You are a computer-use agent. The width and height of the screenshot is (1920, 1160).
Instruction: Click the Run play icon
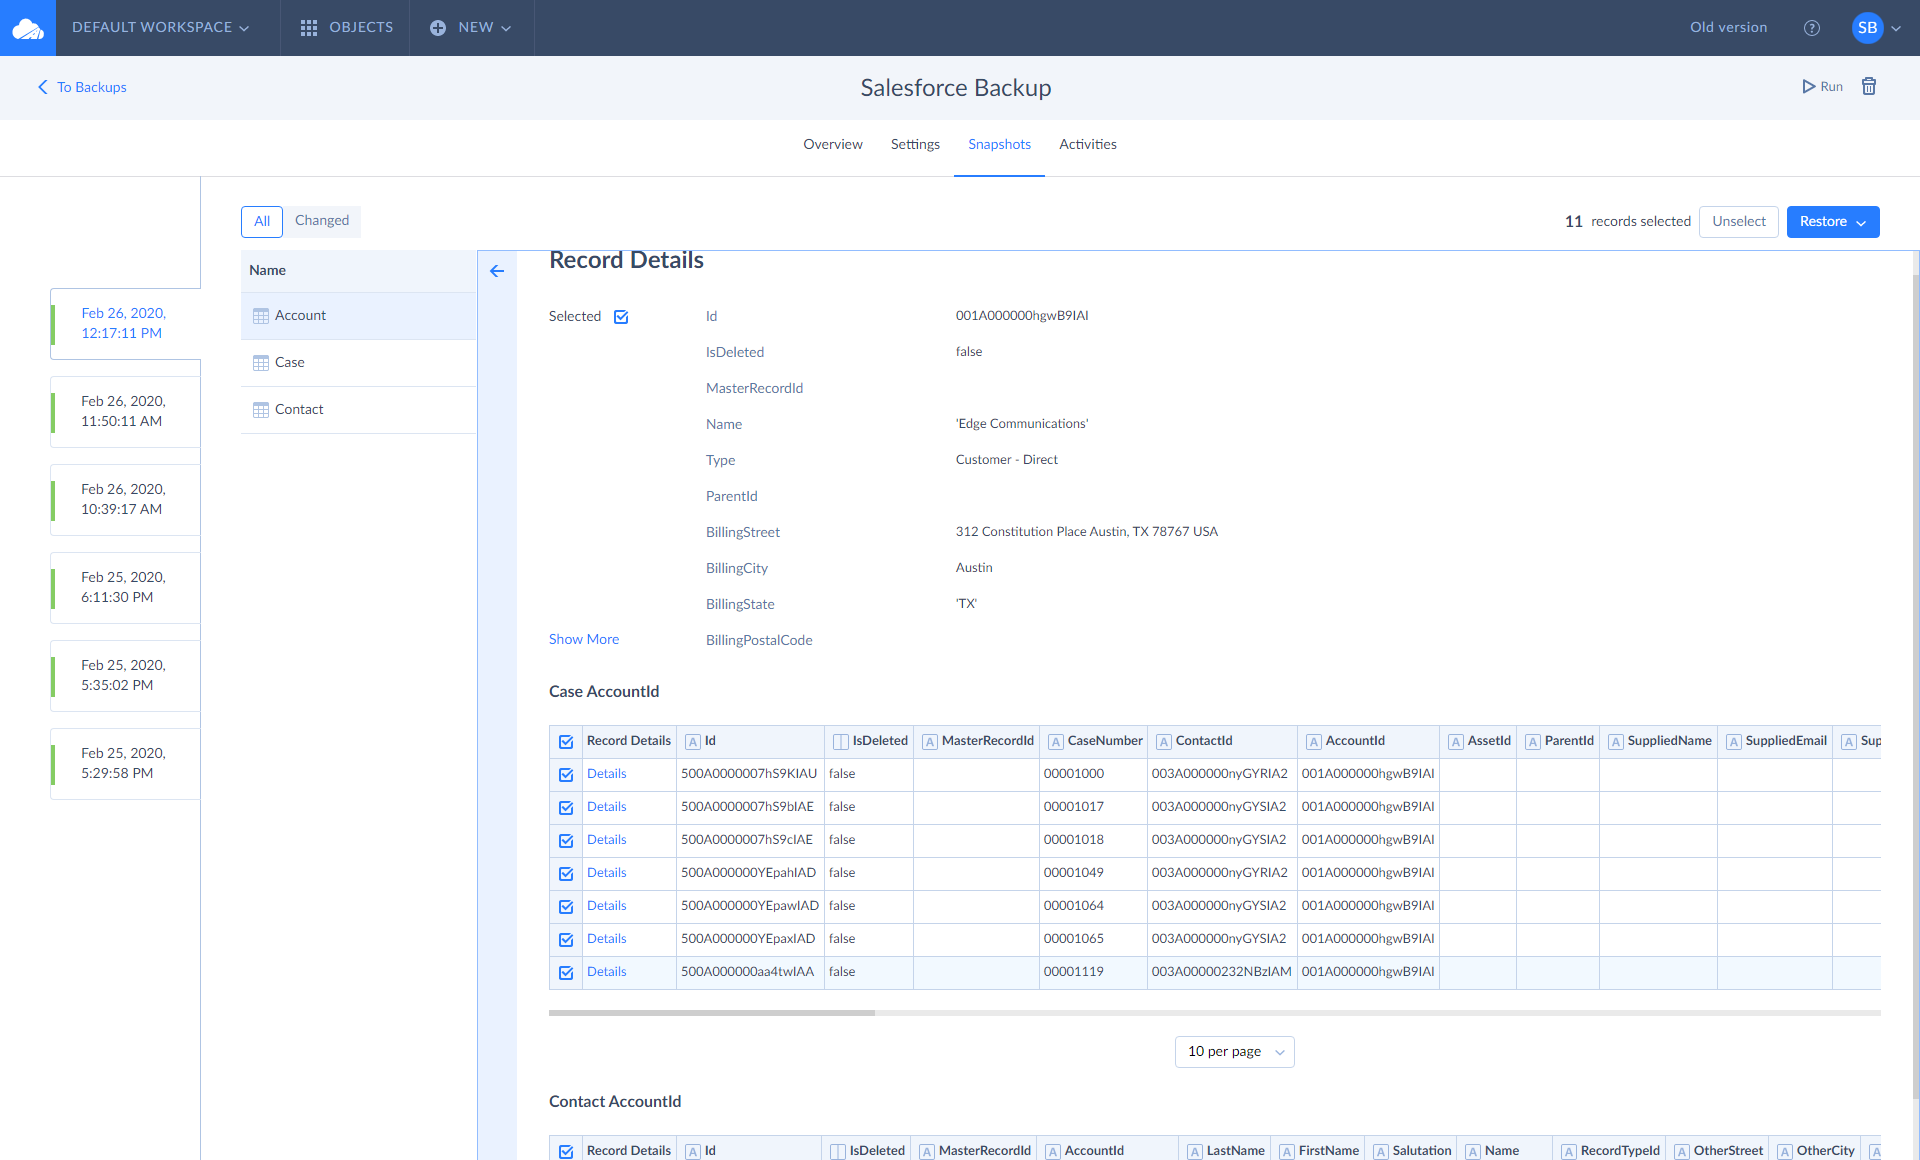pyautogui.click(x=1809, y=87)
